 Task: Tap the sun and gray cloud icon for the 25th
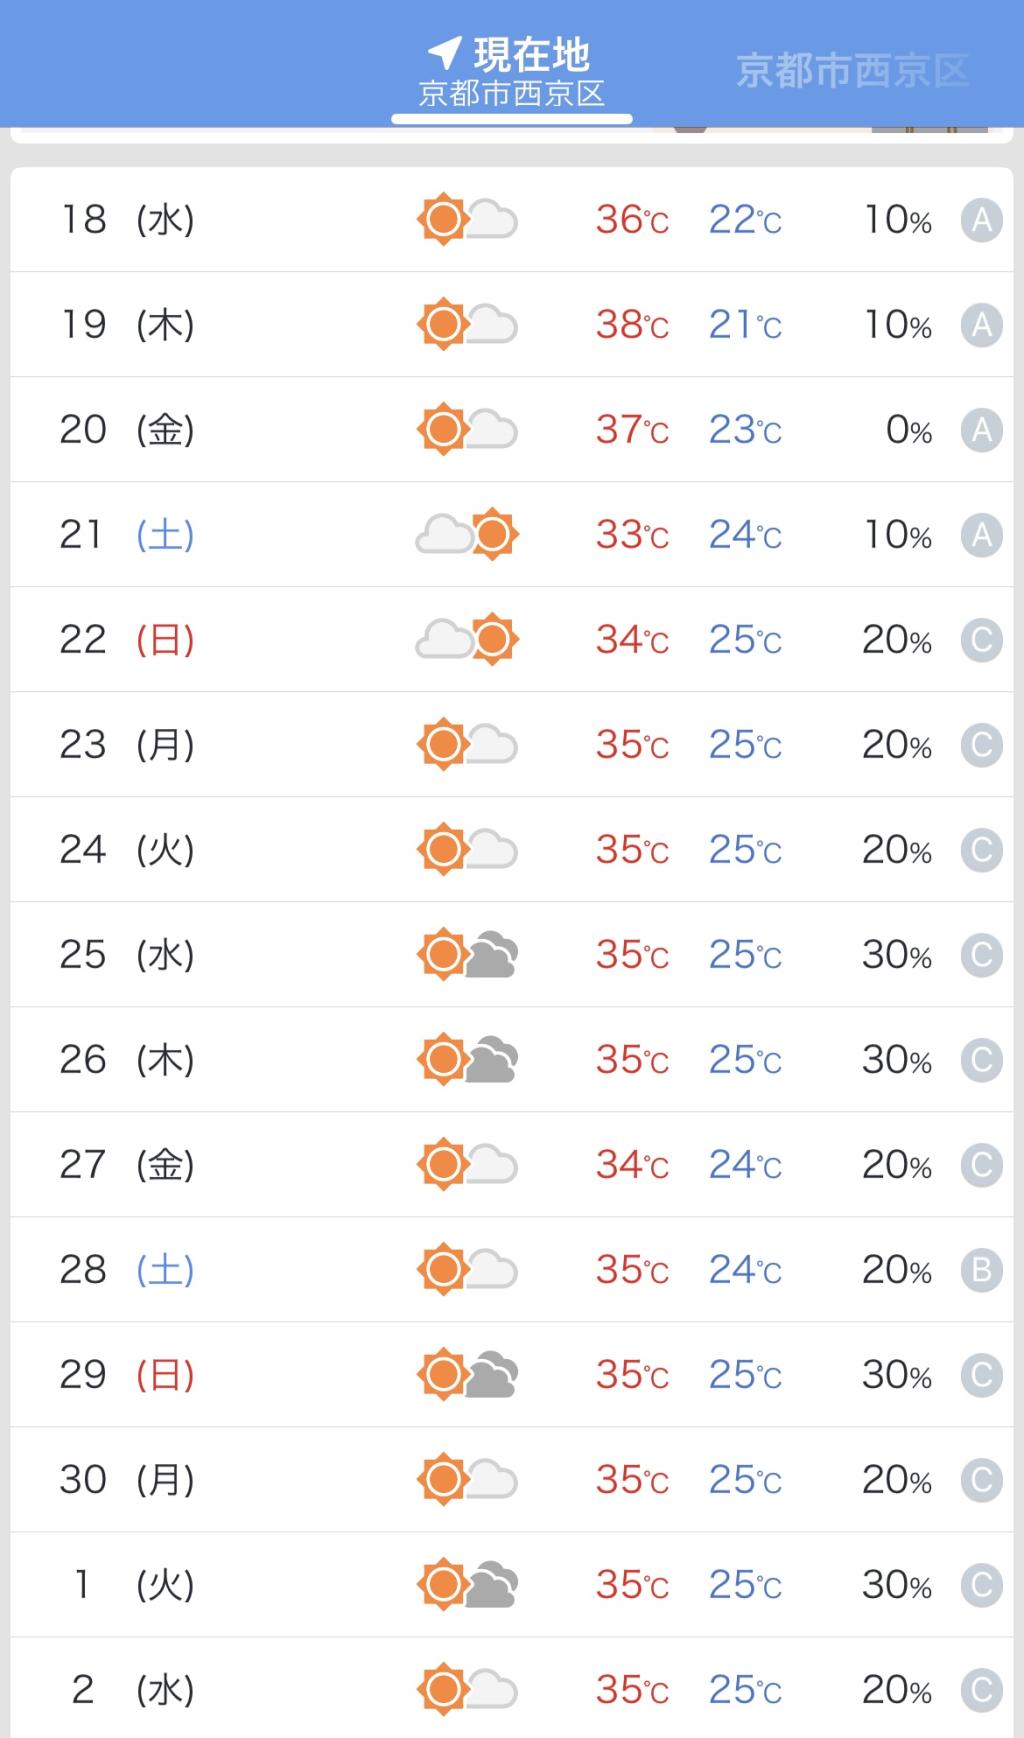(467, 954)
